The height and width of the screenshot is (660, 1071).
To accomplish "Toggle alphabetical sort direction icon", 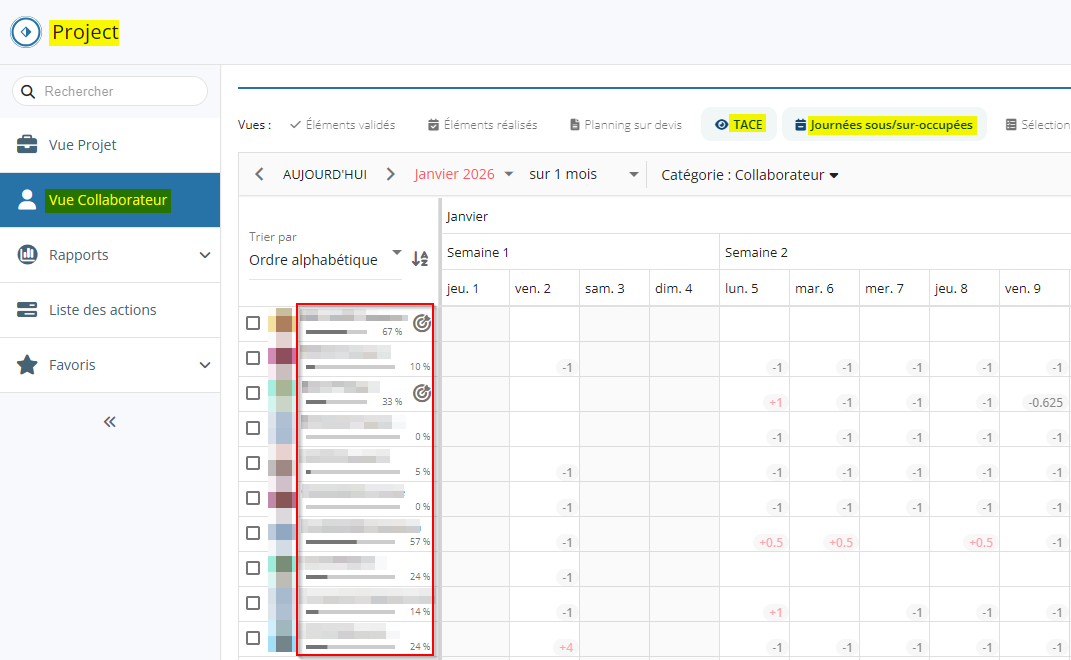I will [420, 259].
